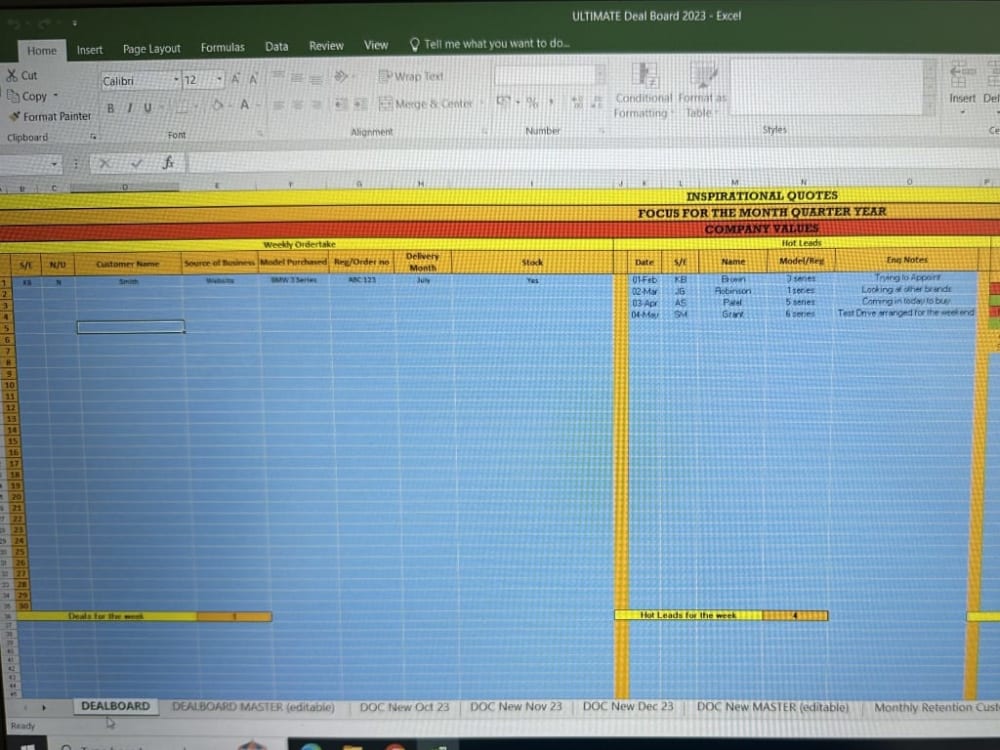Click the fill color bucket
This screenshot has height=750, width=1000.
(x=218, y=105)
